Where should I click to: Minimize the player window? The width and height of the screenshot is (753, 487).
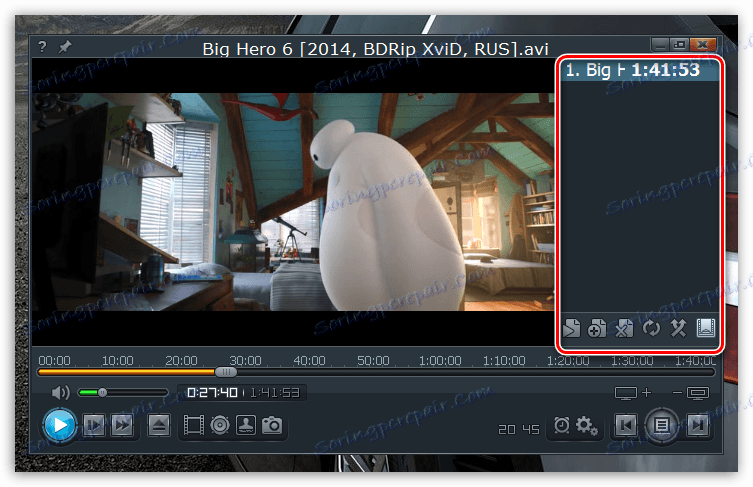coord(660,45)
